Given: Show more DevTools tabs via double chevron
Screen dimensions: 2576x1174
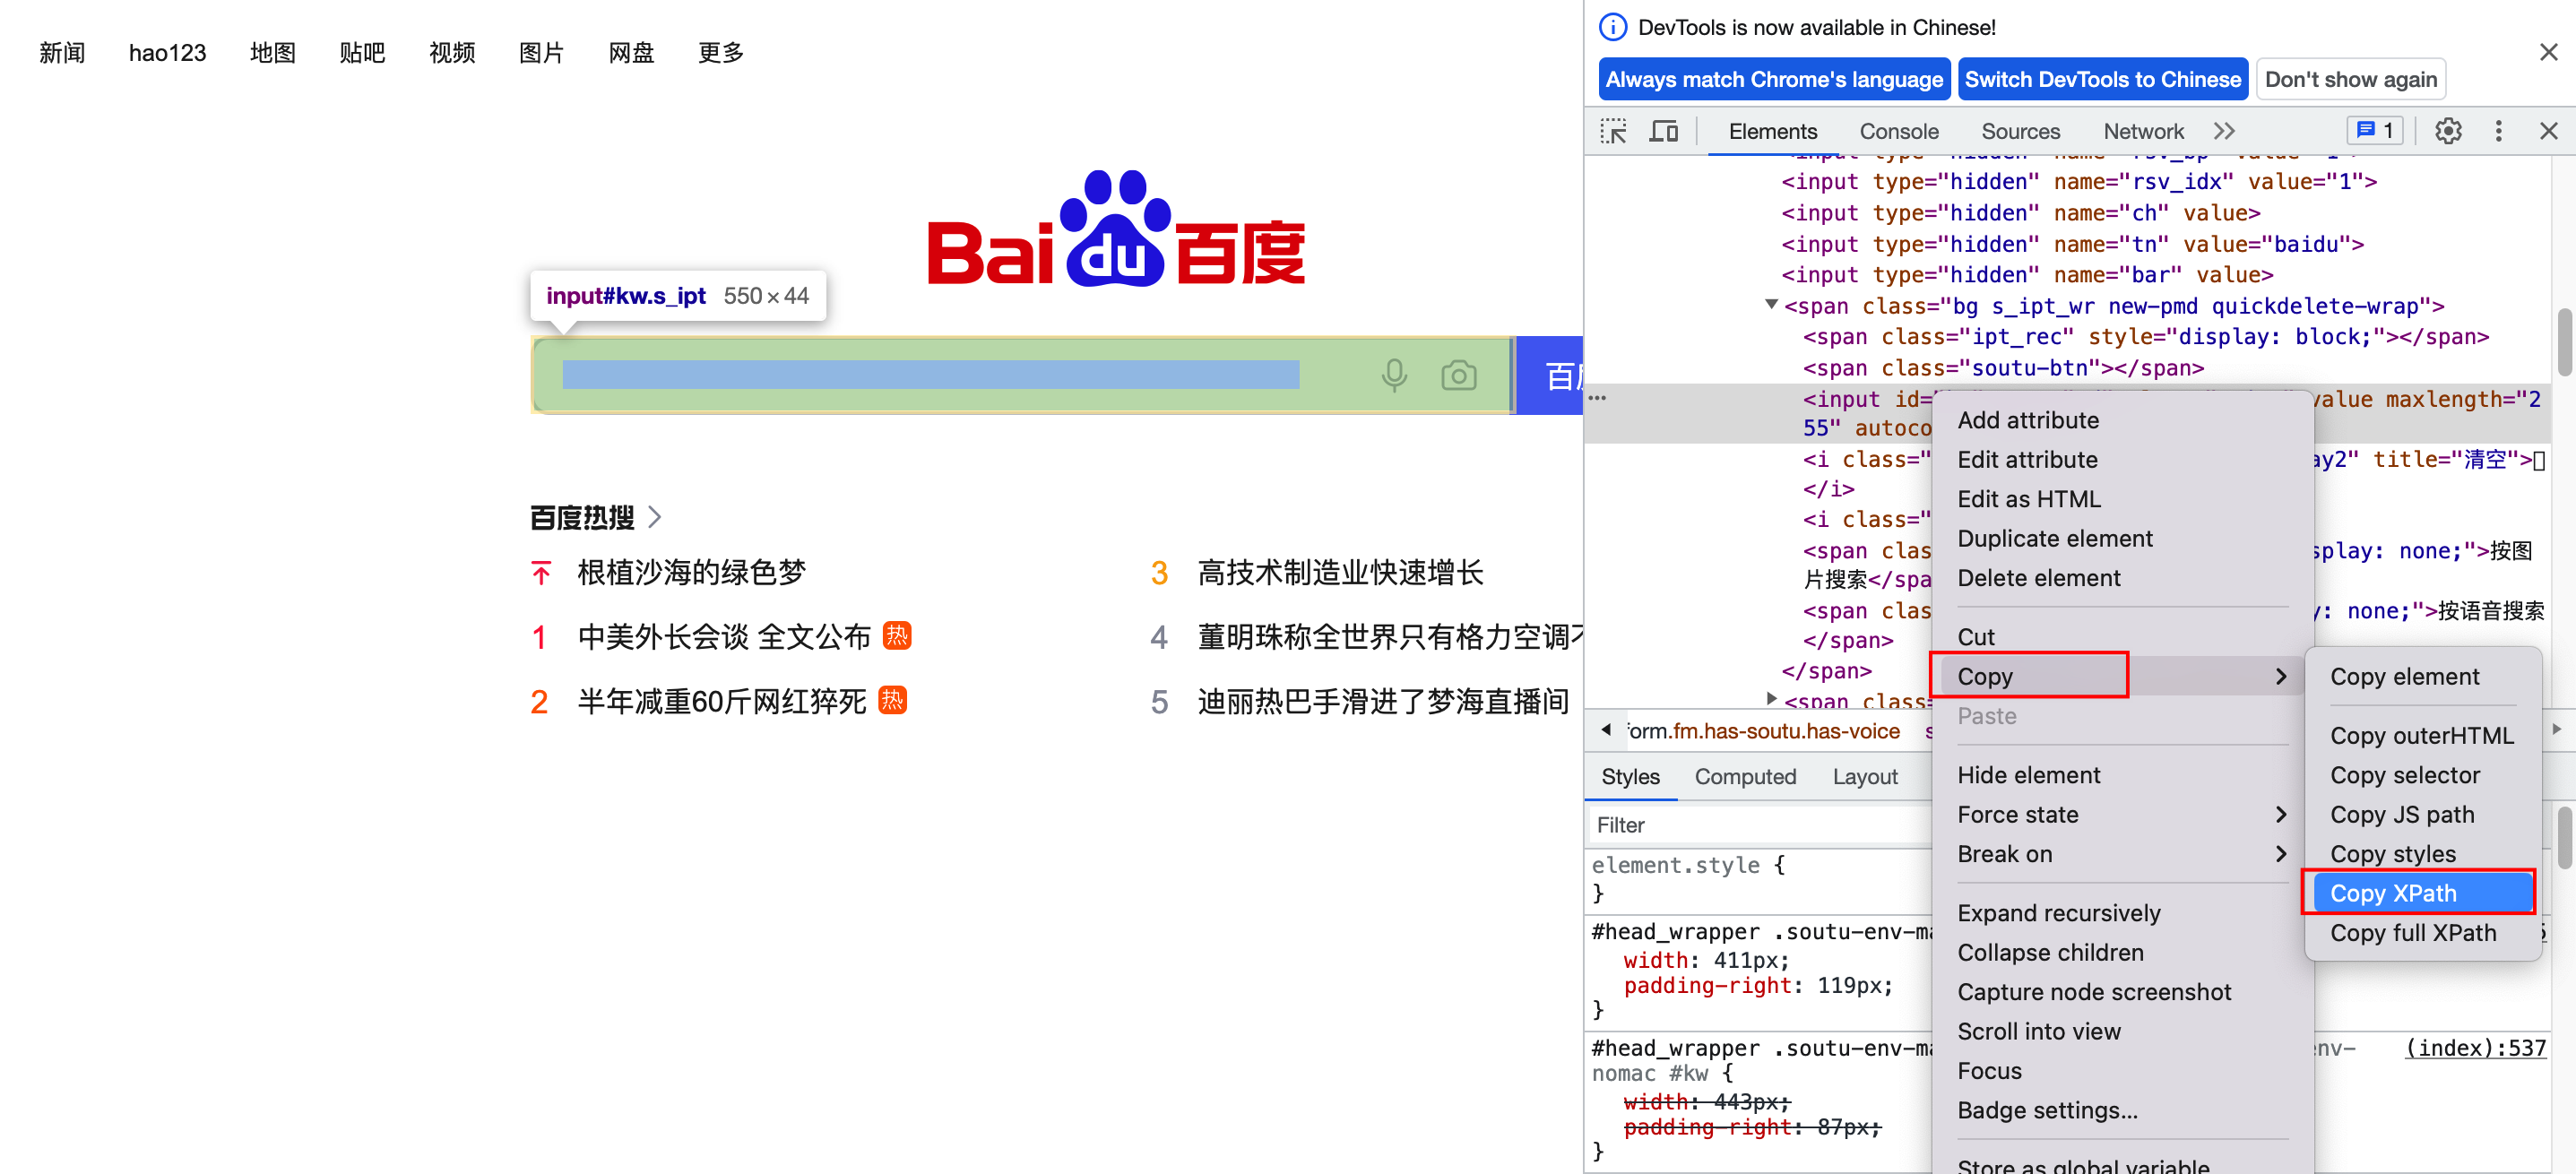Looking at the screenshot, I should tap(2223, 131).
